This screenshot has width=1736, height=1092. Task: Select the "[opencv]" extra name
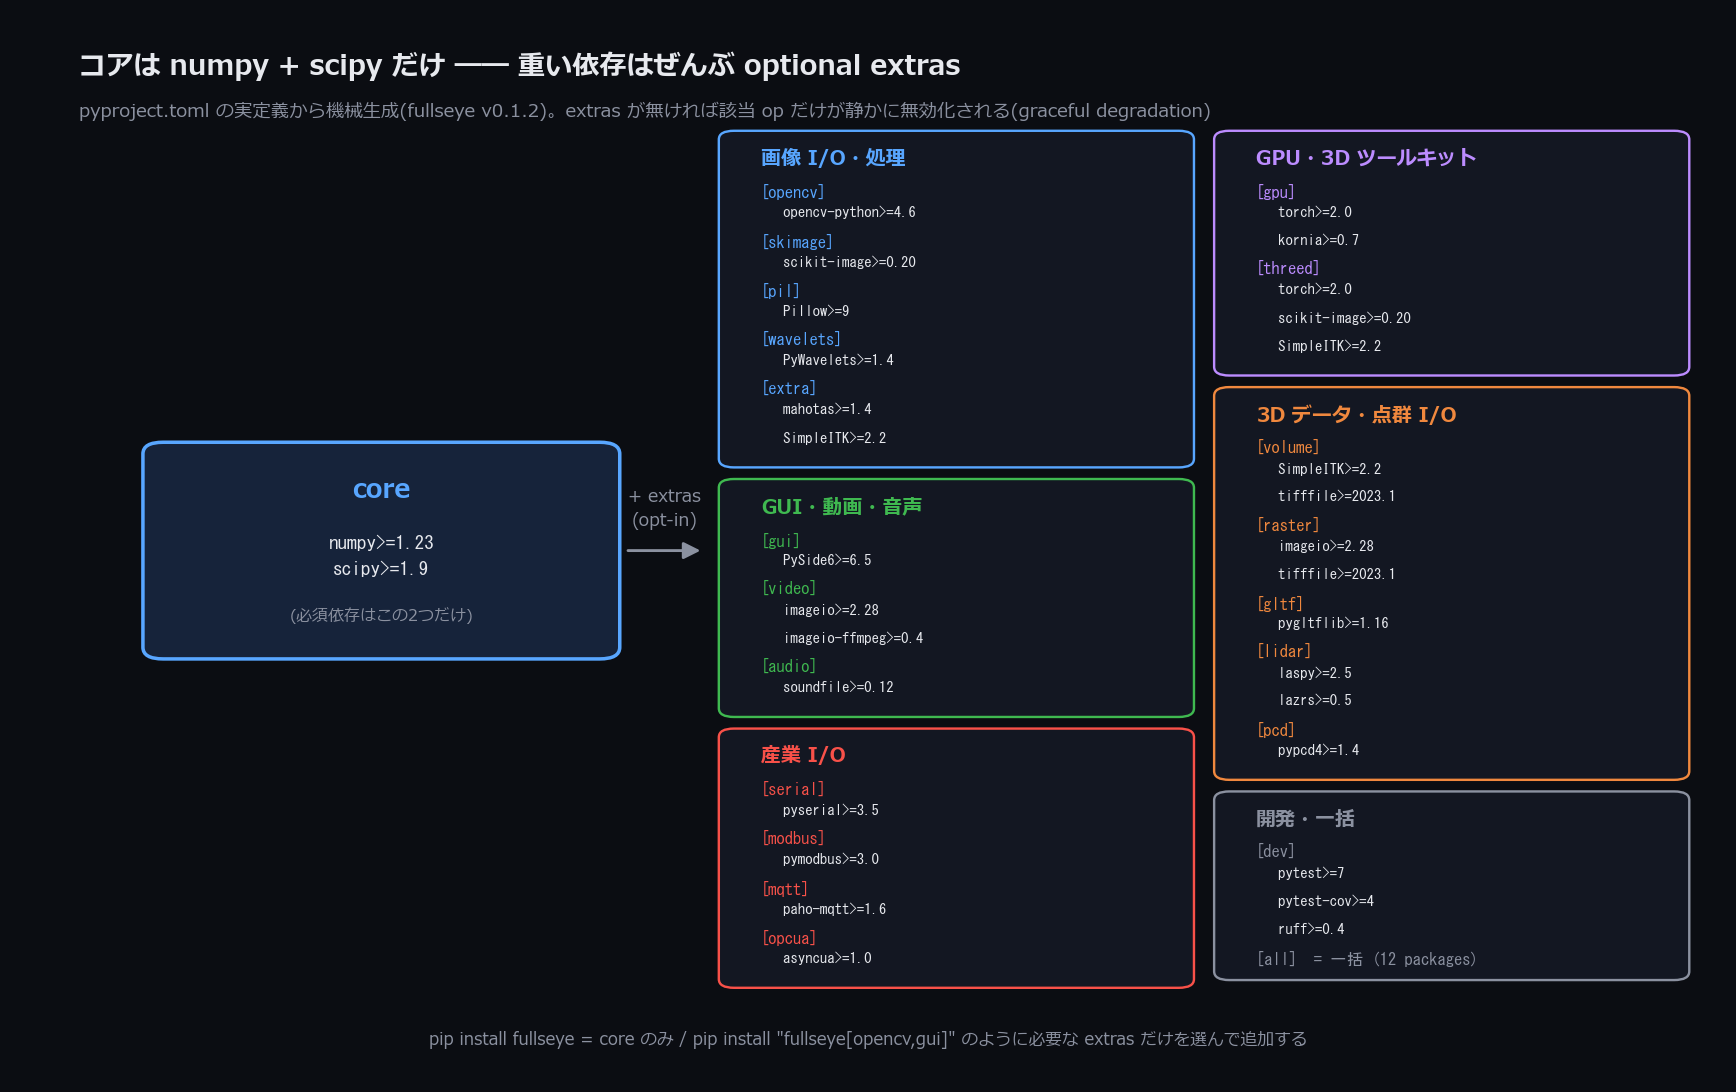[x=793, y=192]
